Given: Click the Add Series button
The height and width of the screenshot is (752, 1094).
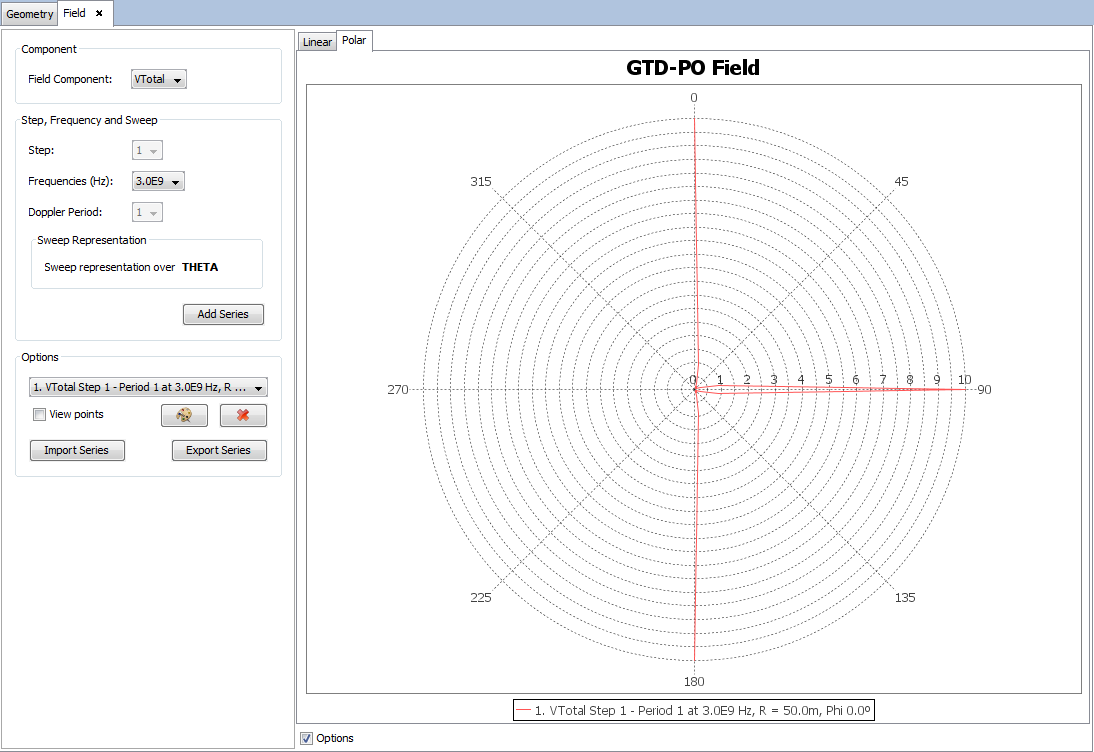Looking at the screenshot, I should coord(223,314).
